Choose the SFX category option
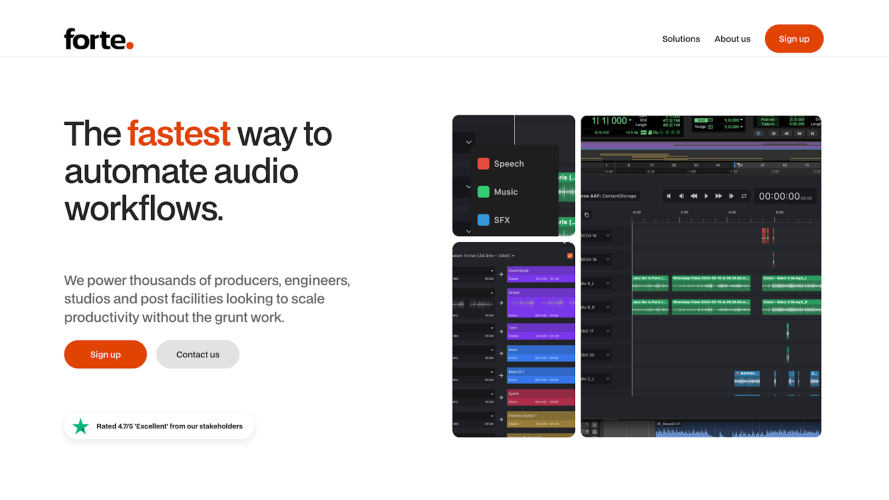 point(494,220)
